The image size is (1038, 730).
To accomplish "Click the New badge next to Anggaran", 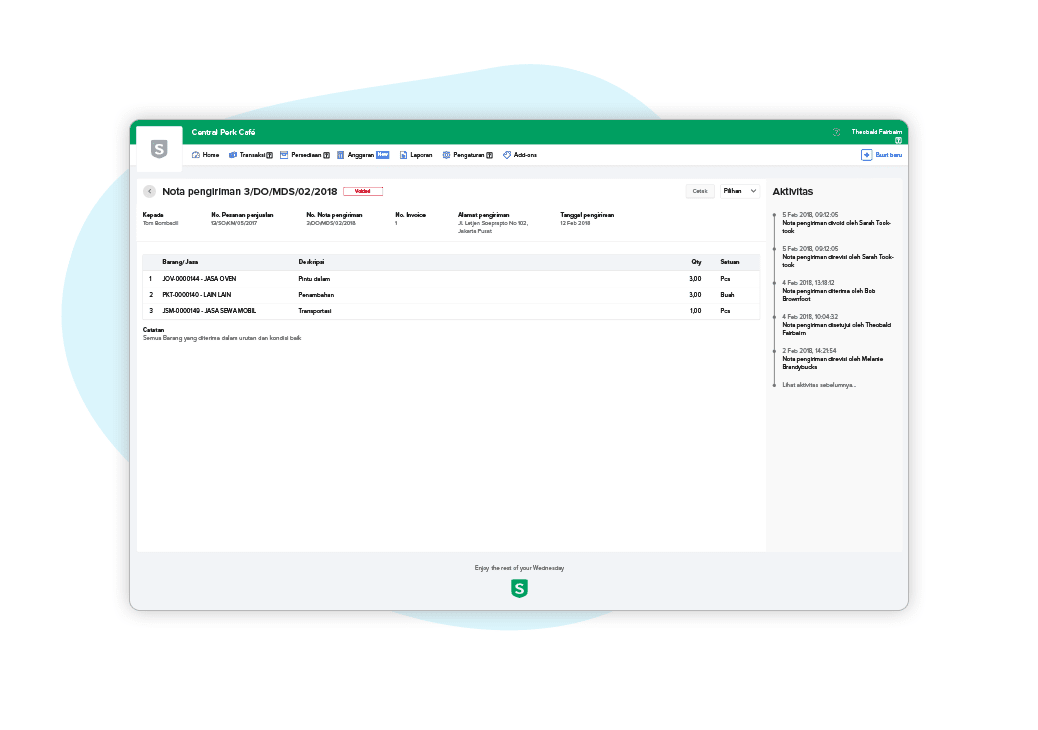I will [x=383, y=154].
